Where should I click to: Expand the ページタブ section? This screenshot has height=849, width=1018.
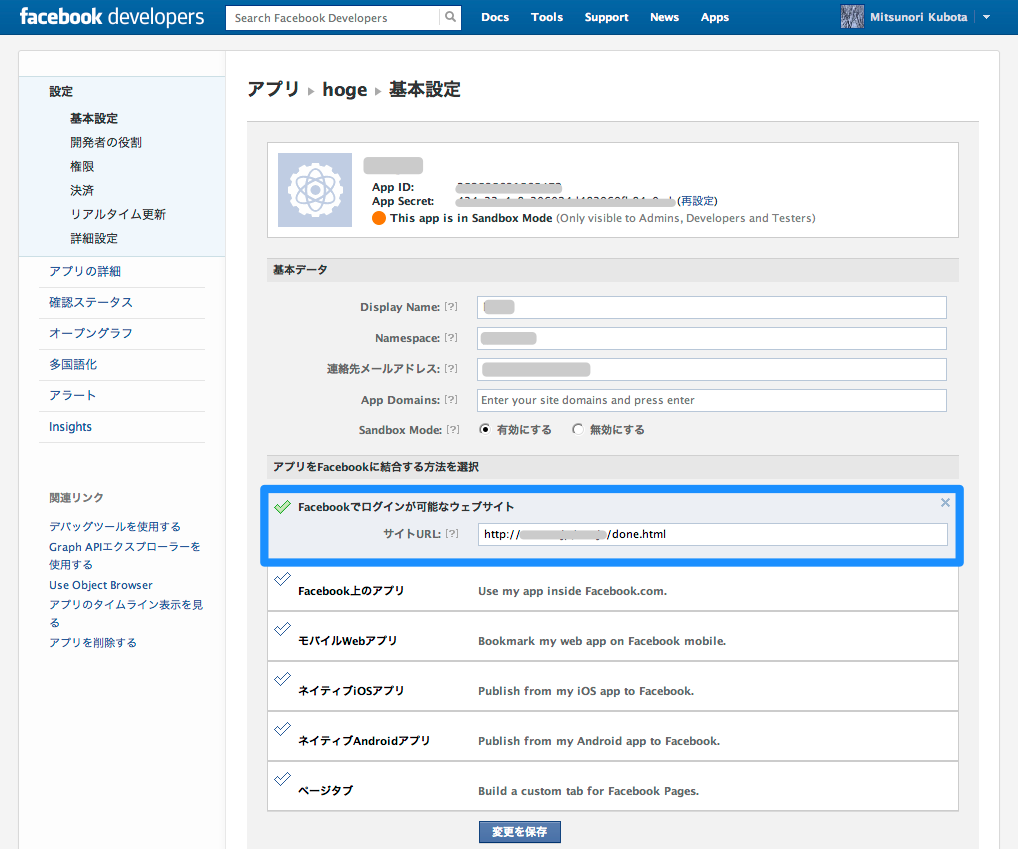pos(325,791)
